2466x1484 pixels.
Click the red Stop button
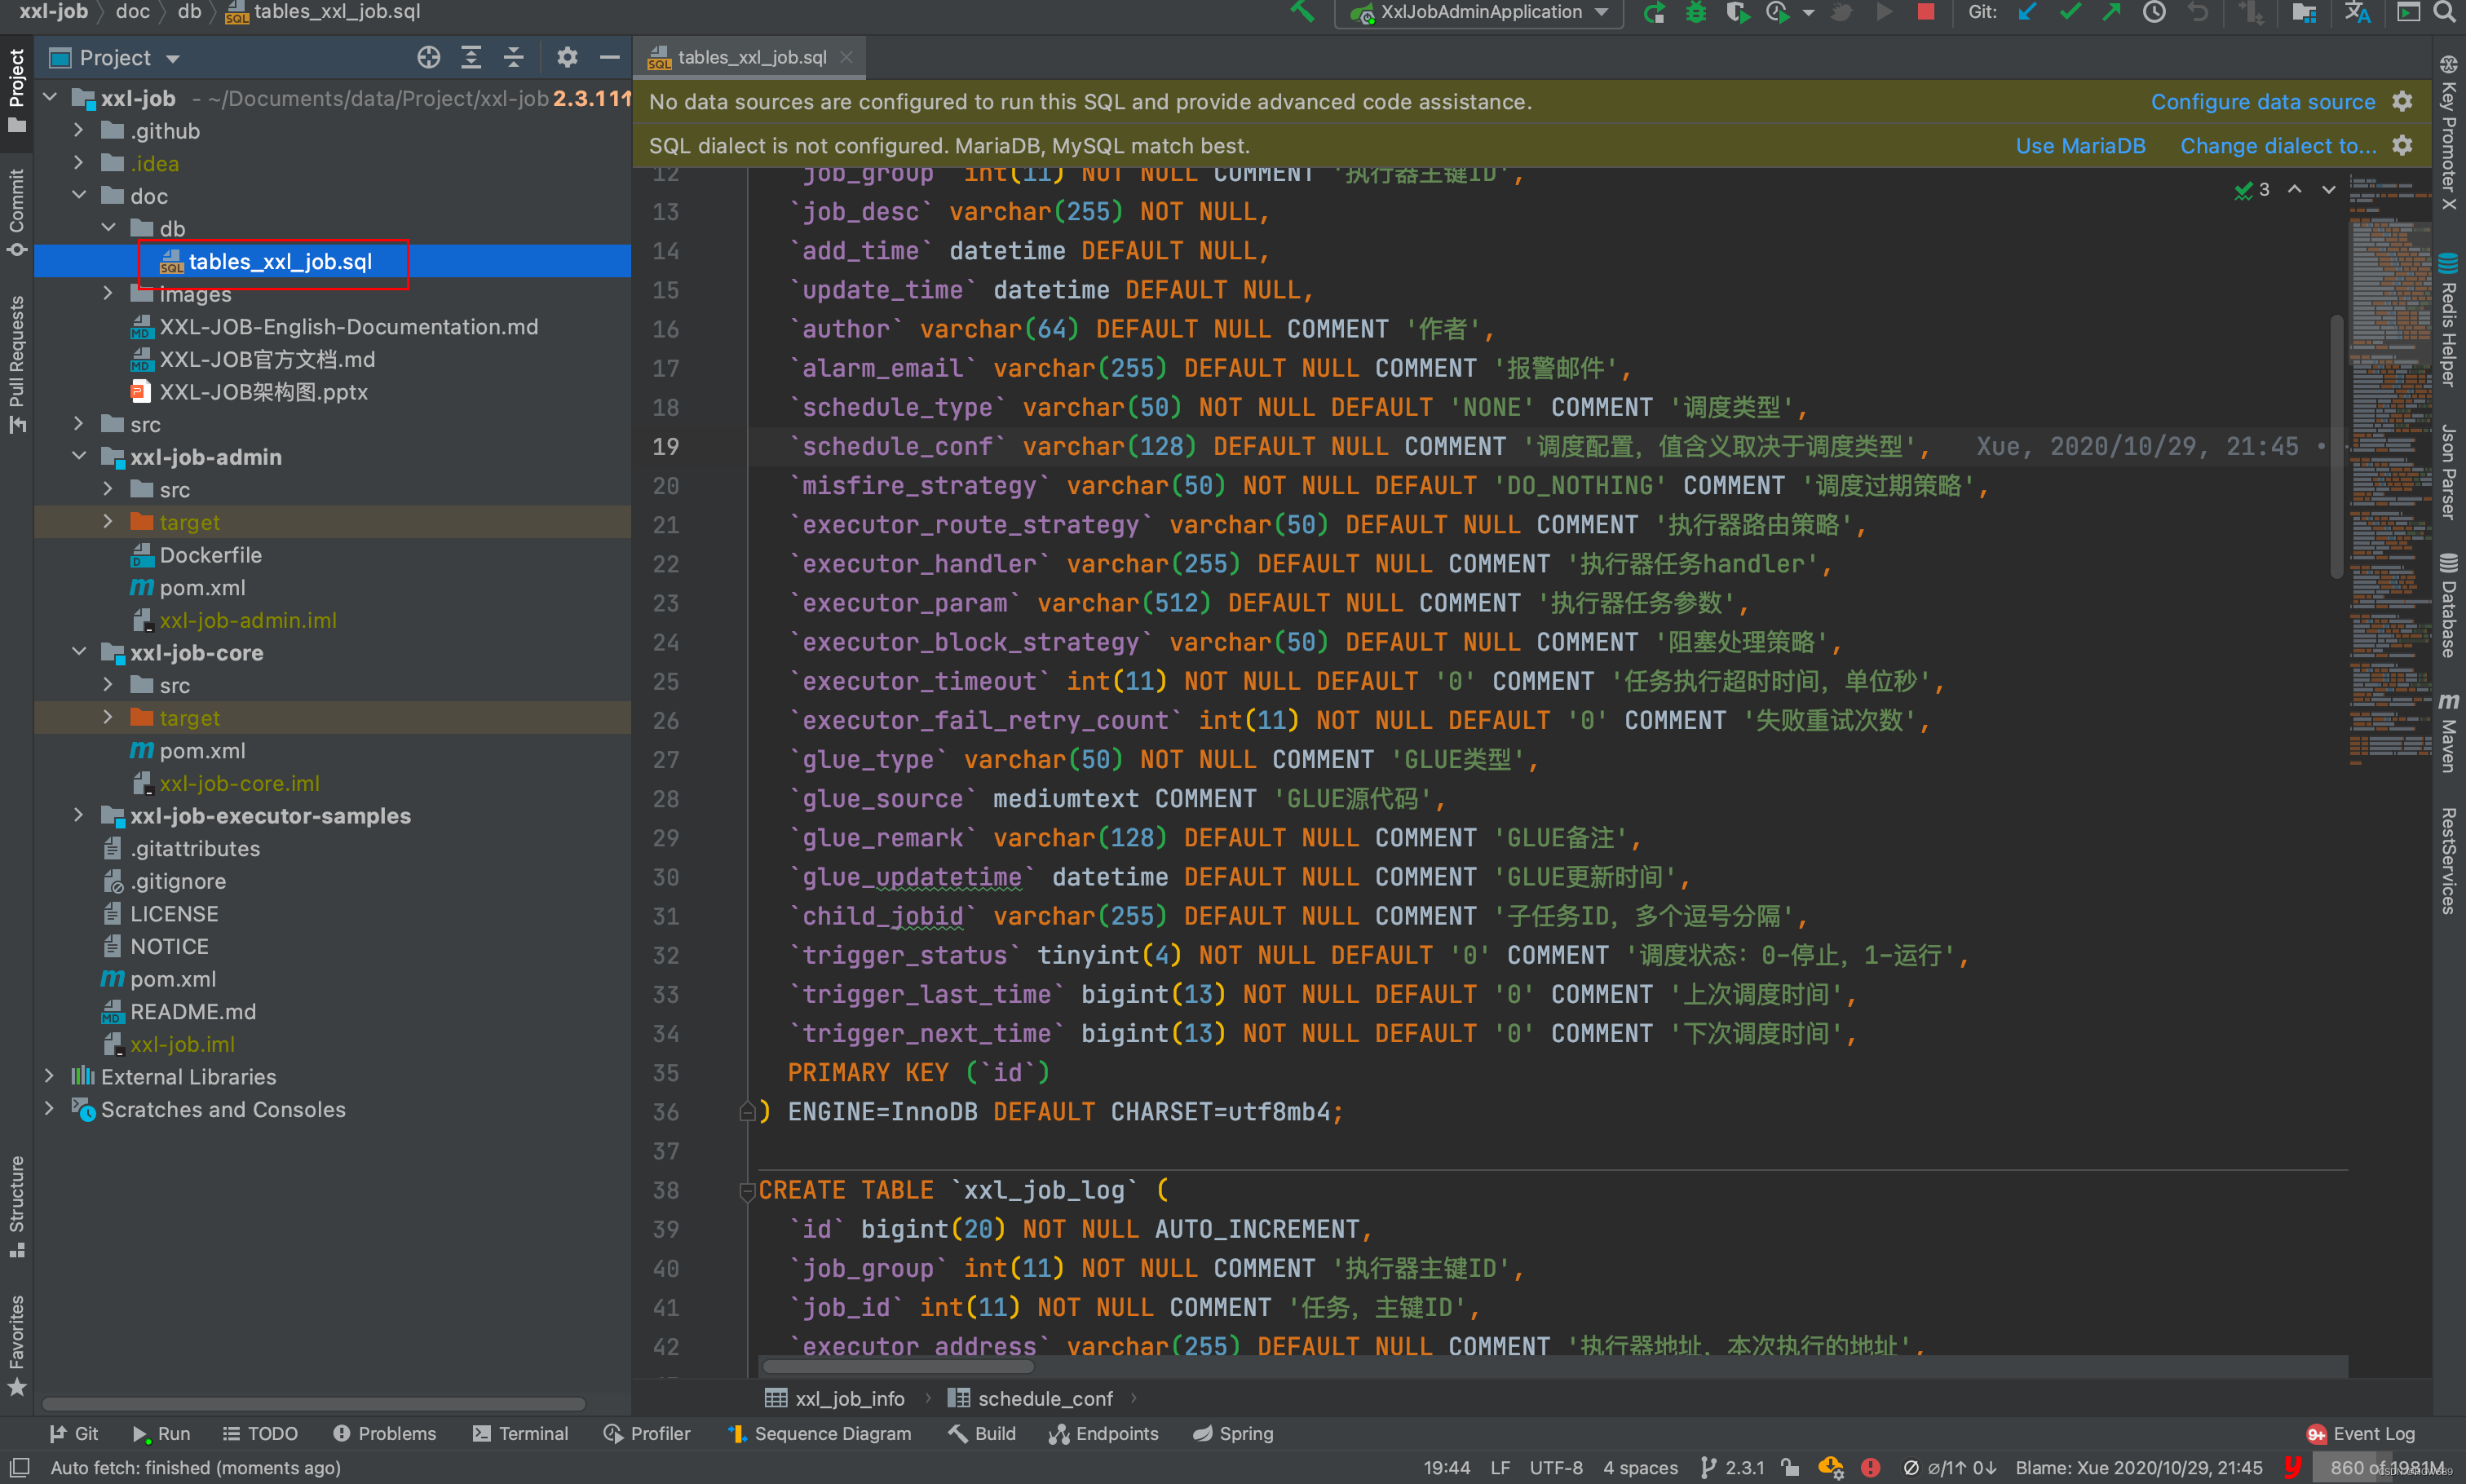(x=1925, y=12)
